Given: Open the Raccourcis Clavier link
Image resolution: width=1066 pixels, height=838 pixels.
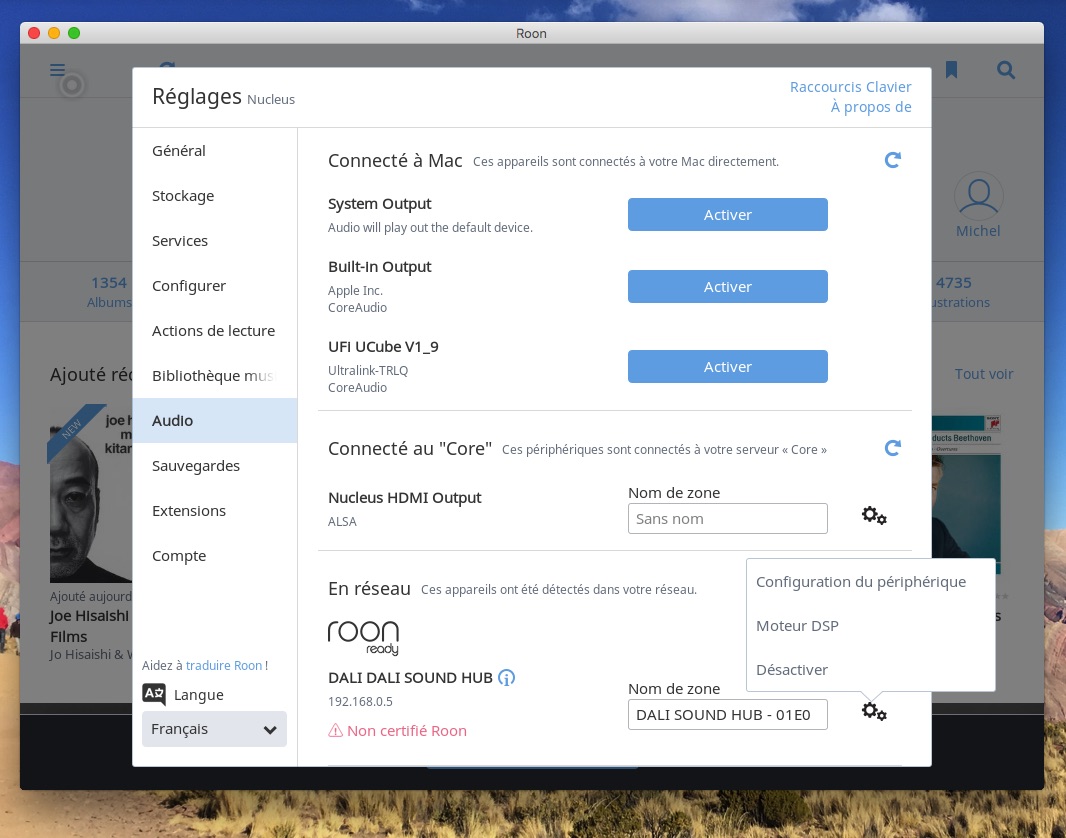Looking at the screenshot, I should pos(850,87).
